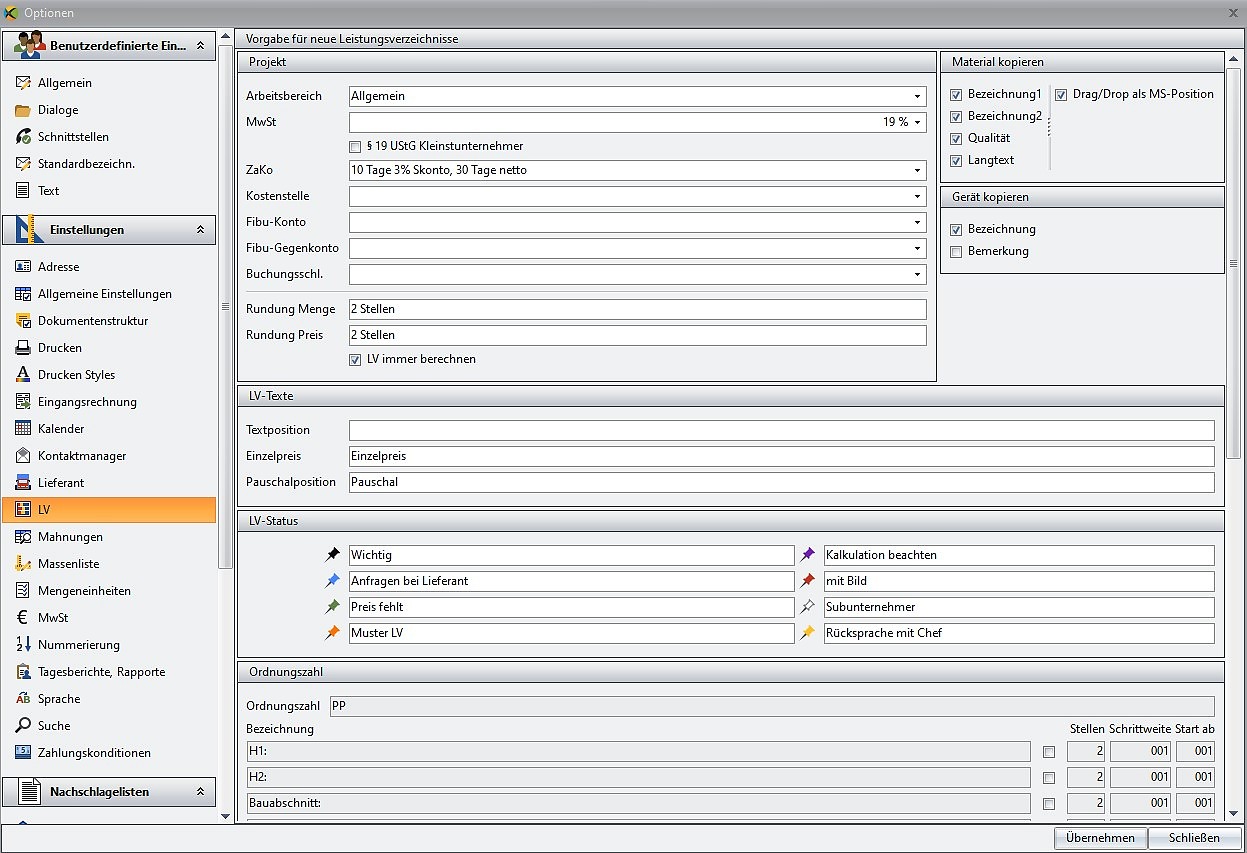The width and height of the screenshot is (1247, 853).
Task: Enable Bemerkung under Gerät kopieren
Action: click(956, 252)
